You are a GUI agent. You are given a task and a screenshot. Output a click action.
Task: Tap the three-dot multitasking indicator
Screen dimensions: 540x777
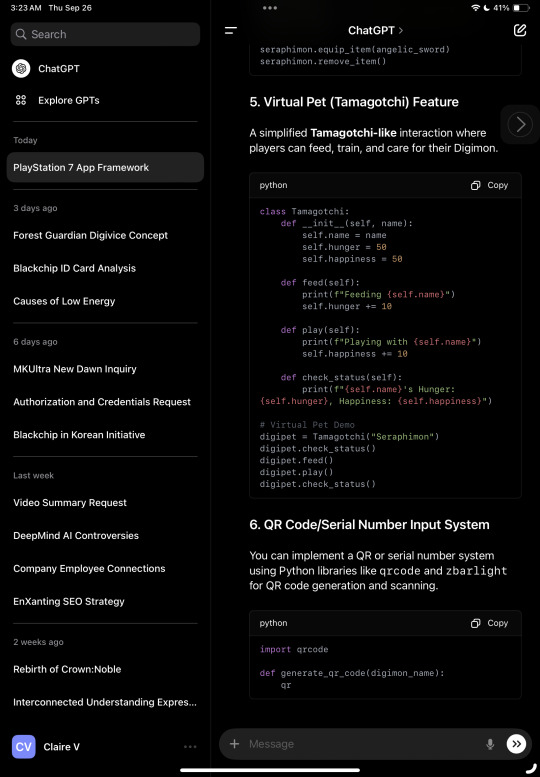tap(270, 8)
